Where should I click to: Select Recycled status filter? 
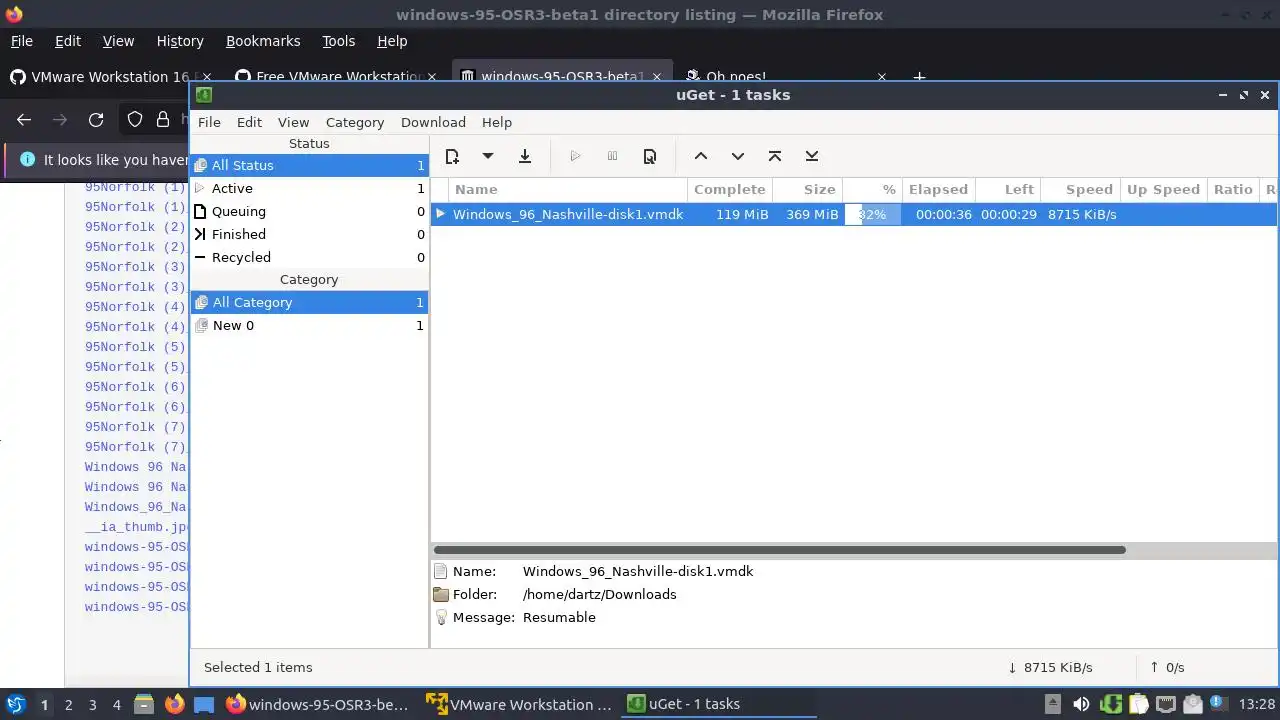tap(309, 257)
